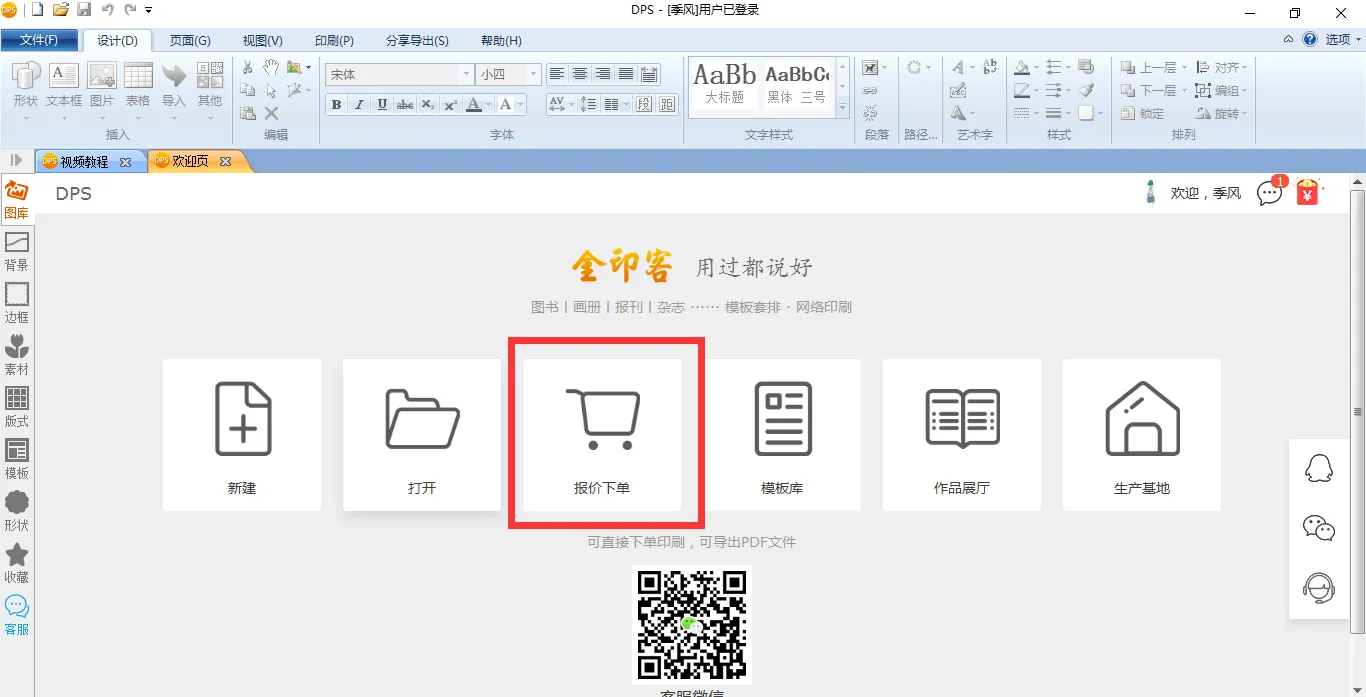Toggle italic text formatting
Image resolution: width=1366 pixels, height=697 pixels.
click(x=359, y=105)
